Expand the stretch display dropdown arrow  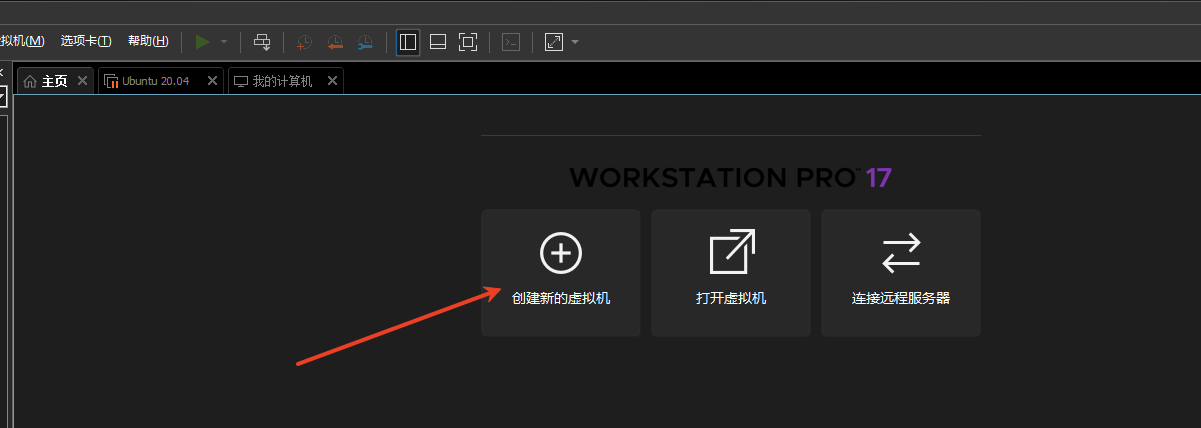pos(575,42)
